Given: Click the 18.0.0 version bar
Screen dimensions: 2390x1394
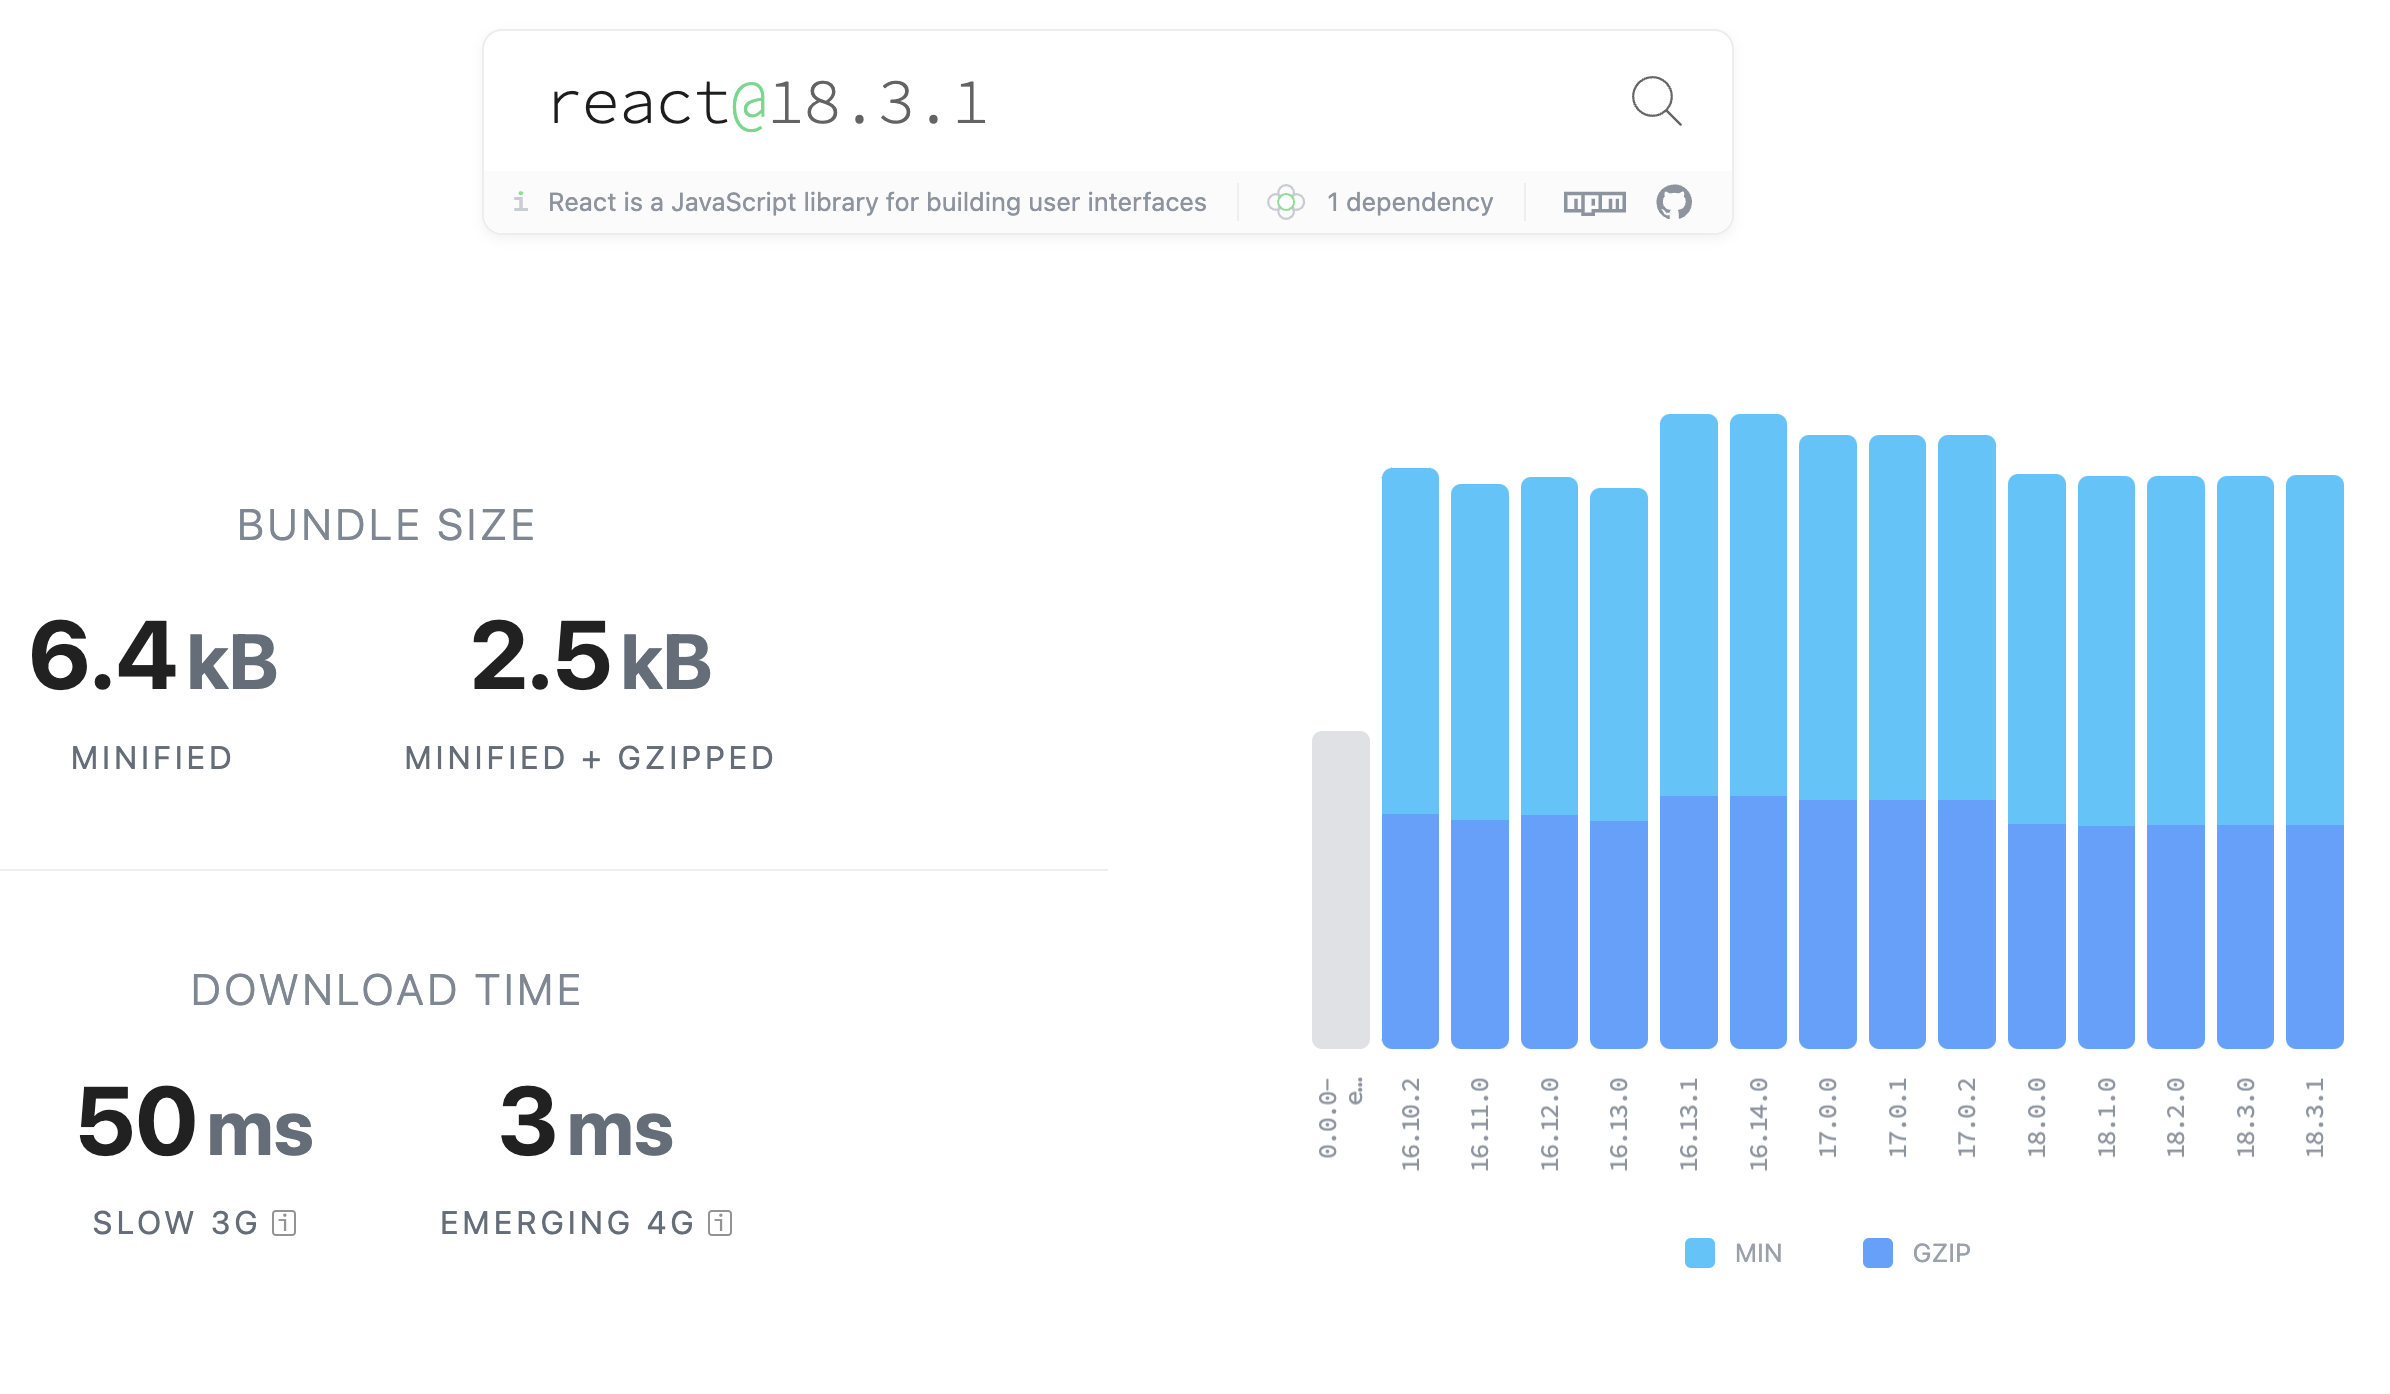Looking at the screenshot, I should [2036, 760].
